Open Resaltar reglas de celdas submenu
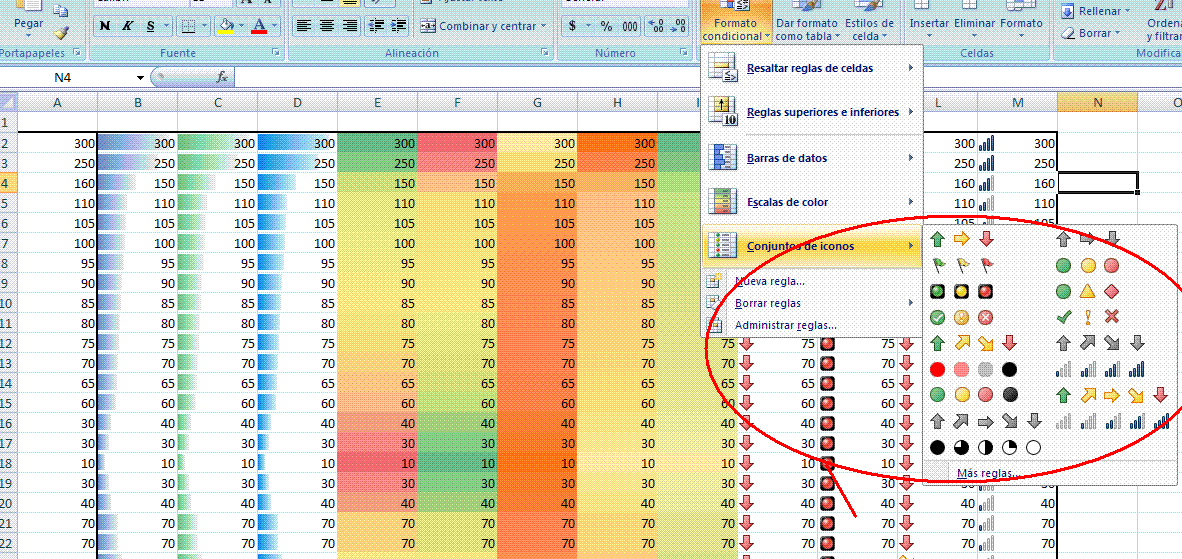Viewport: 1182px width, 559px height. (x=811, y=68)
